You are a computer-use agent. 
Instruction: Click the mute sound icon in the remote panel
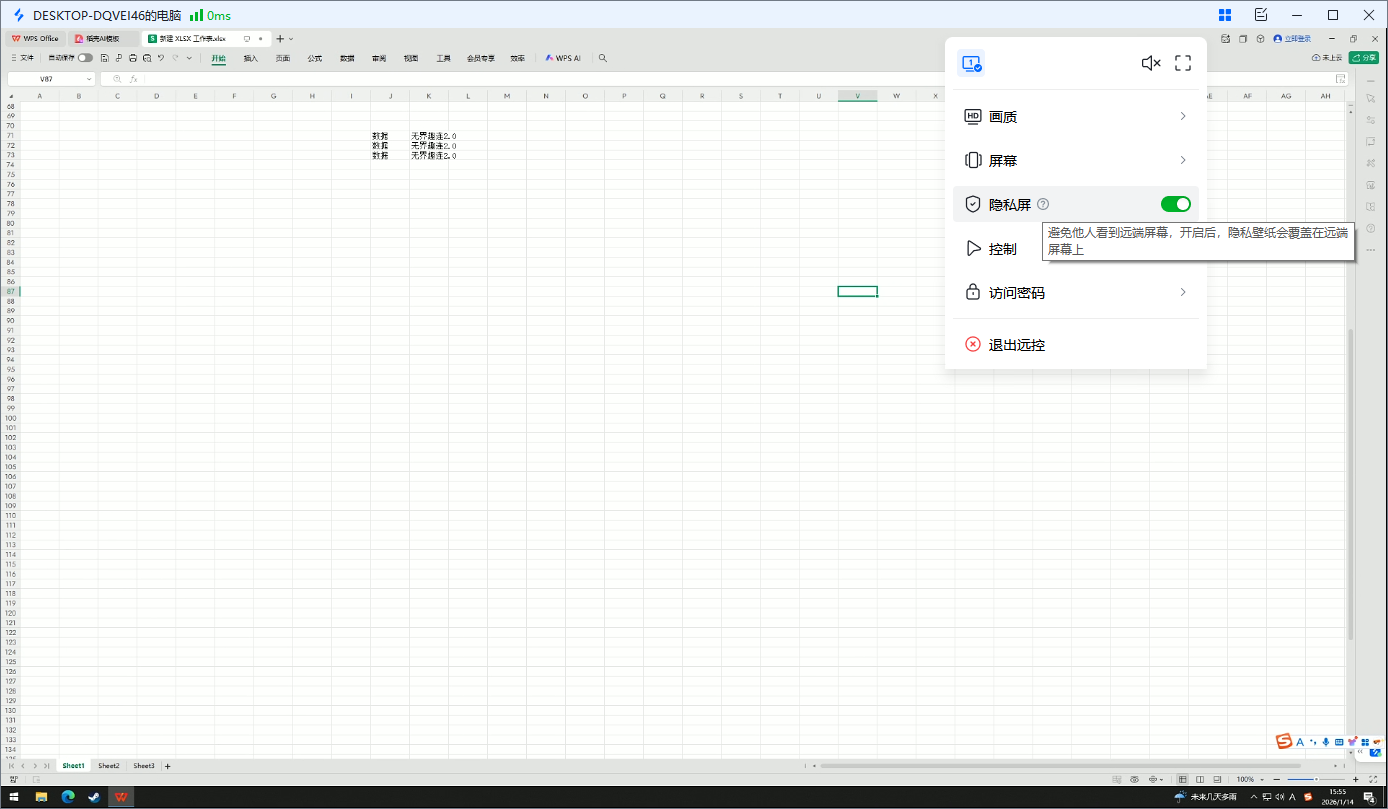1150,63
